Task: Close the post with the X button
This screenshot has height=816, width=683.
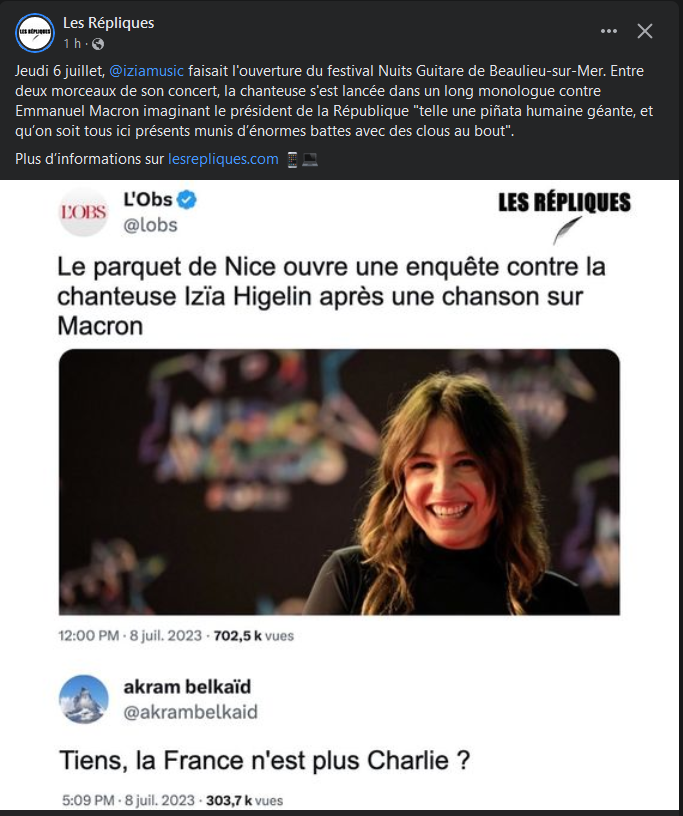Action: click(x=645, y=31)
